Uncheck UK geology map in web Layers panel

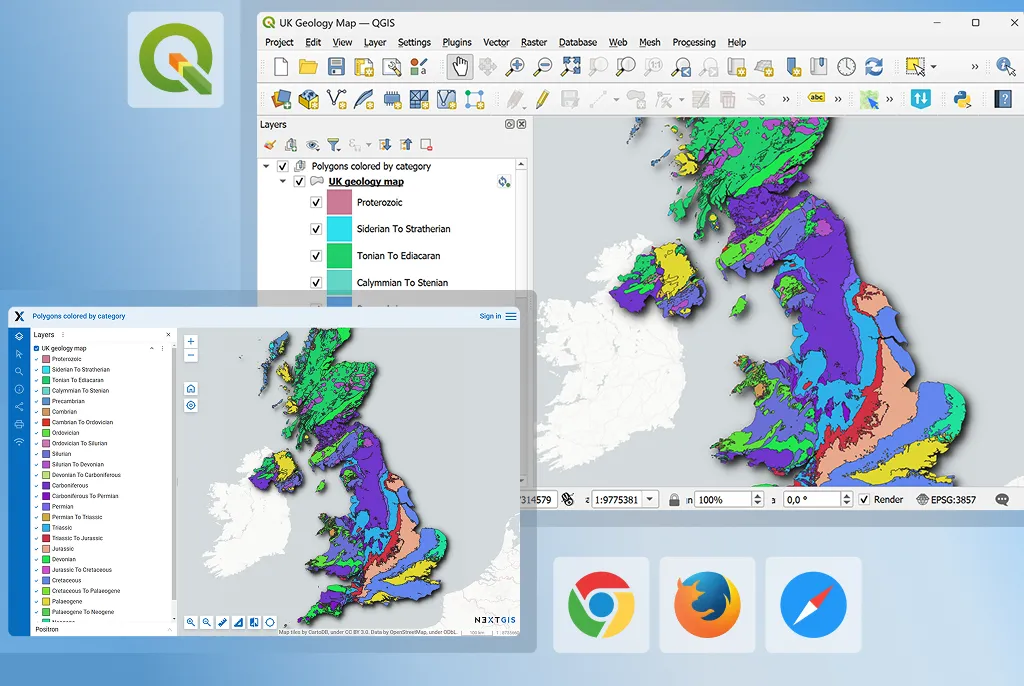point(37,348)
